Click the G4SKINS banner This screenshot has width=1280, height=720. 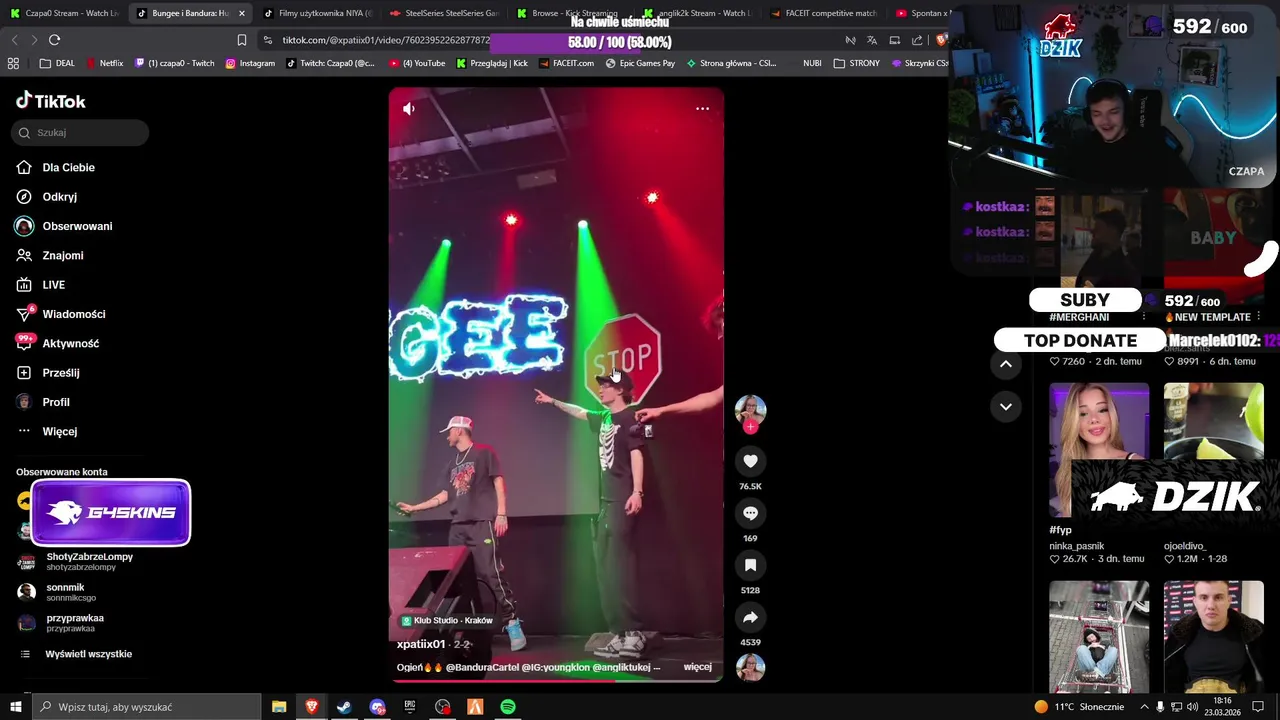(x=111, y=513)
